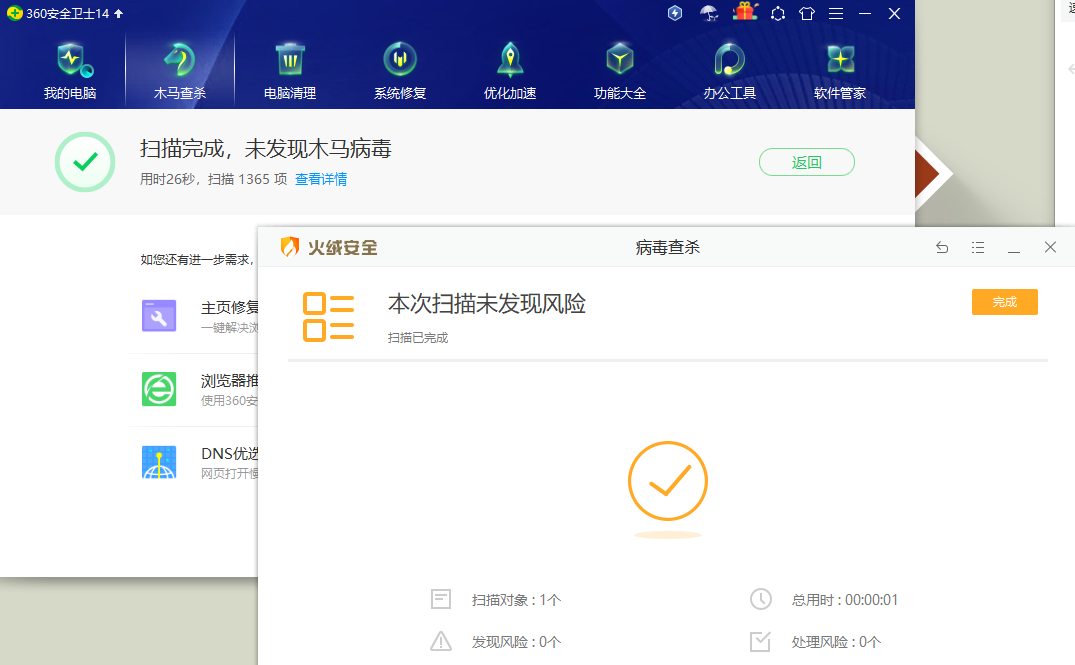The height and width of the screenshot is (665, 1075).
Task: Click the orange scan list icon in 火绒
Action: tap(328, 317)
